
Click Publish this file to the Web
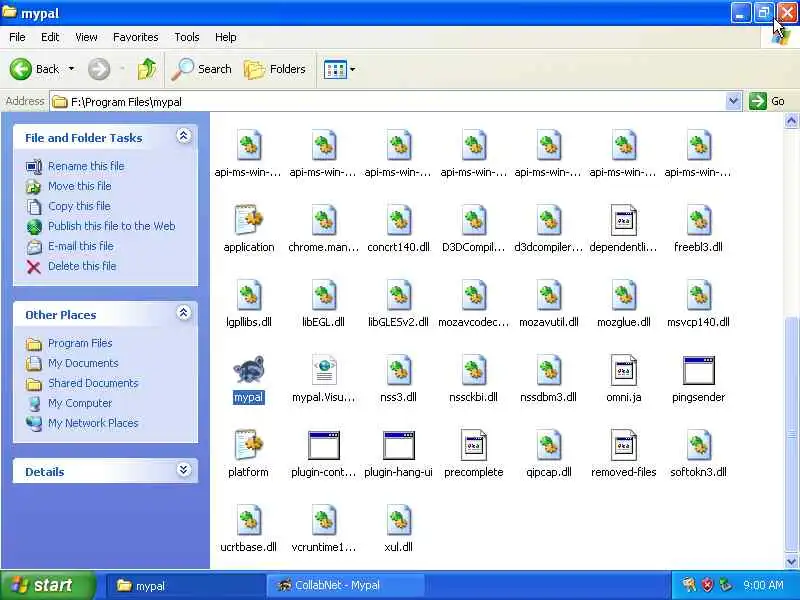[x=112, y=226]
